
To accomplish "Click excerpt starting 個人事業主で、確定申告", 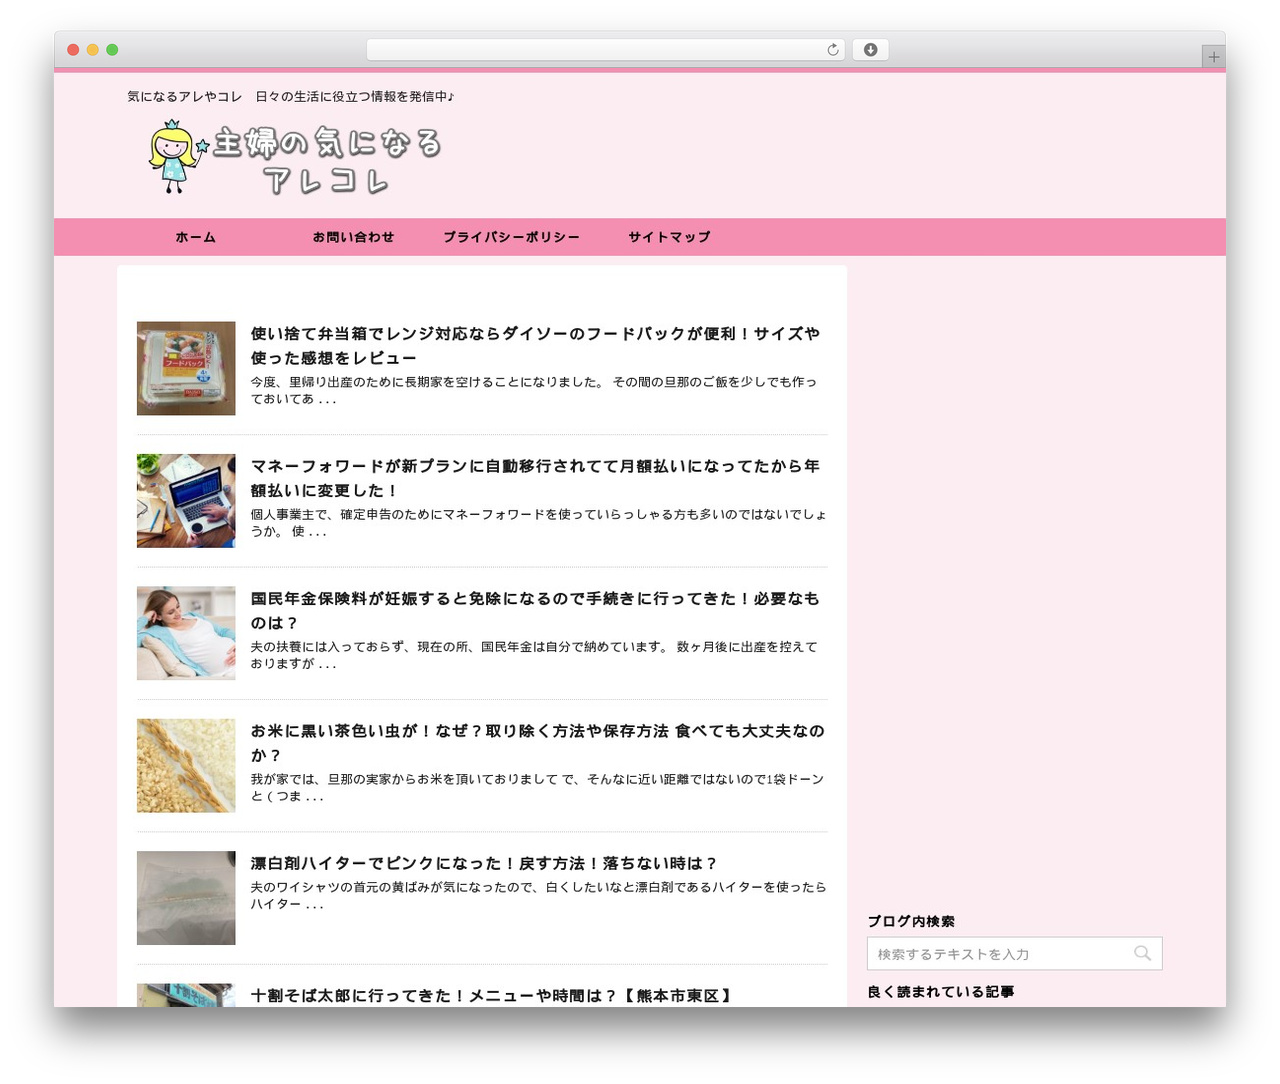I will [x=538, y=523].
